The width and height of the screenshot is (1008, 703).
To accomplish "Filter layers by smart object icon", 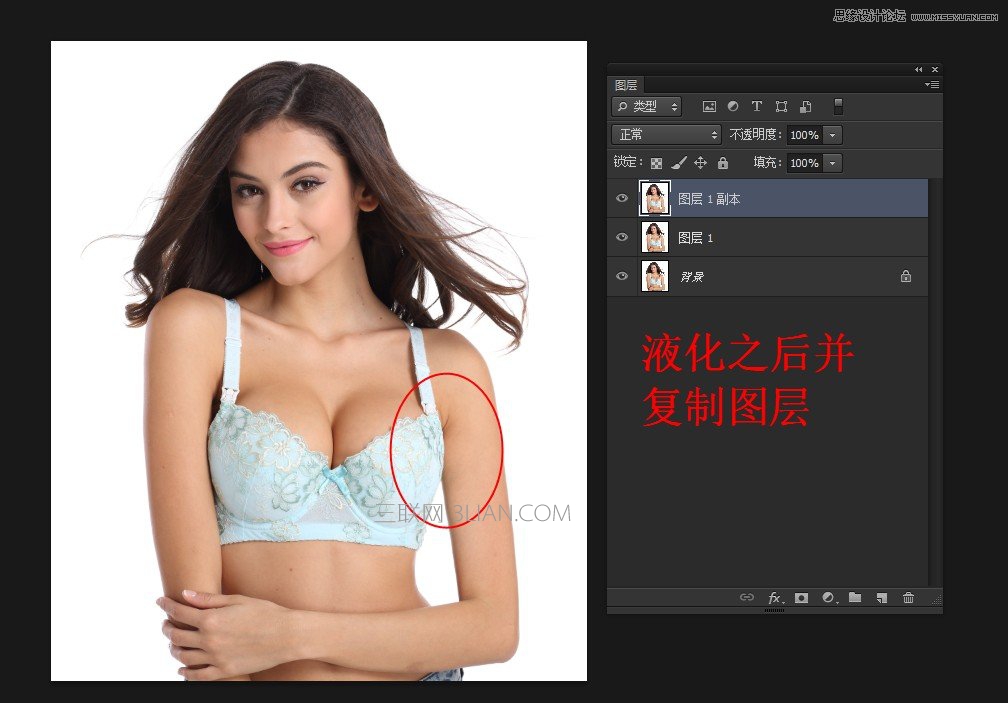I will click(x=806, y=107).
